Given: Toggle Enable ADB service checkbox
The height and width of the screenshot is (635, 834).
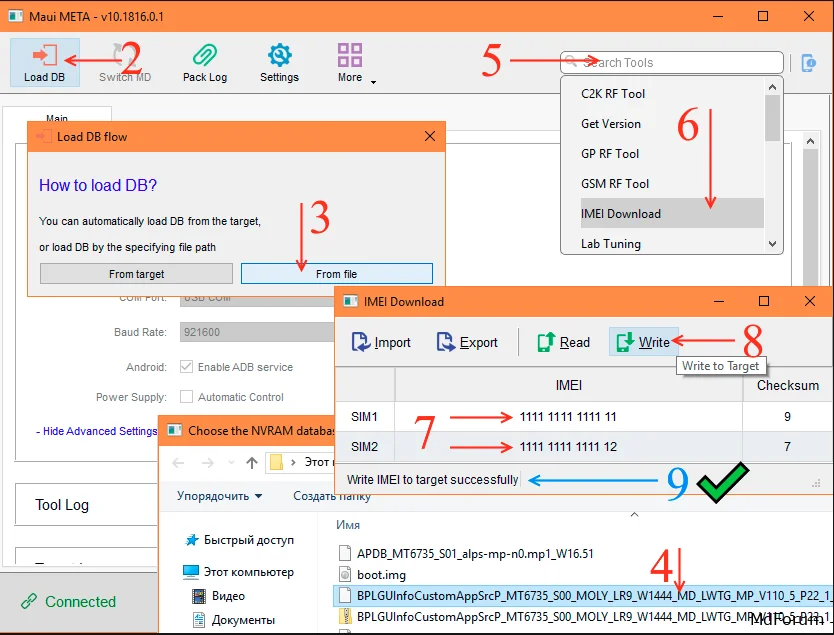Looking at the screenshot, I should tap(186, 367).
